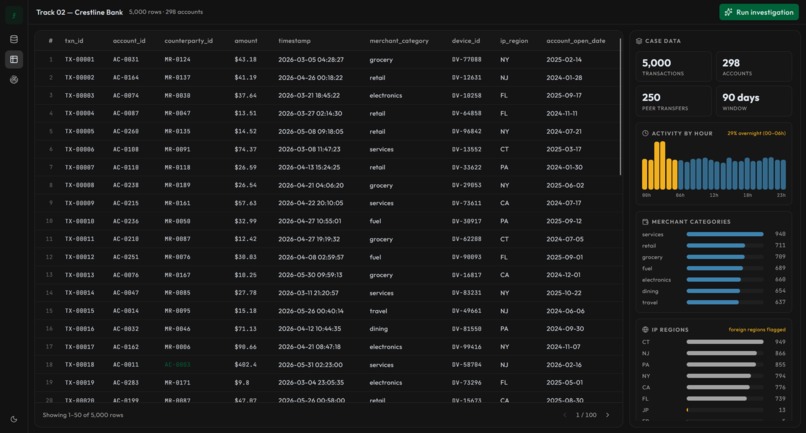This screenshot has height=433, width=806.
Task: Click counterparty cell MR-0038
Action: [177, 96]
